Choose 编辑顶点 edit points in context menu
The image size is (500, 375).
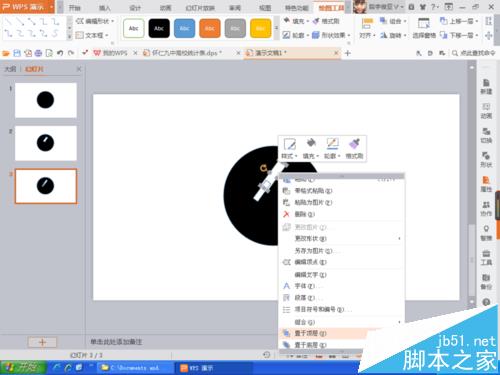click(305, 262)
